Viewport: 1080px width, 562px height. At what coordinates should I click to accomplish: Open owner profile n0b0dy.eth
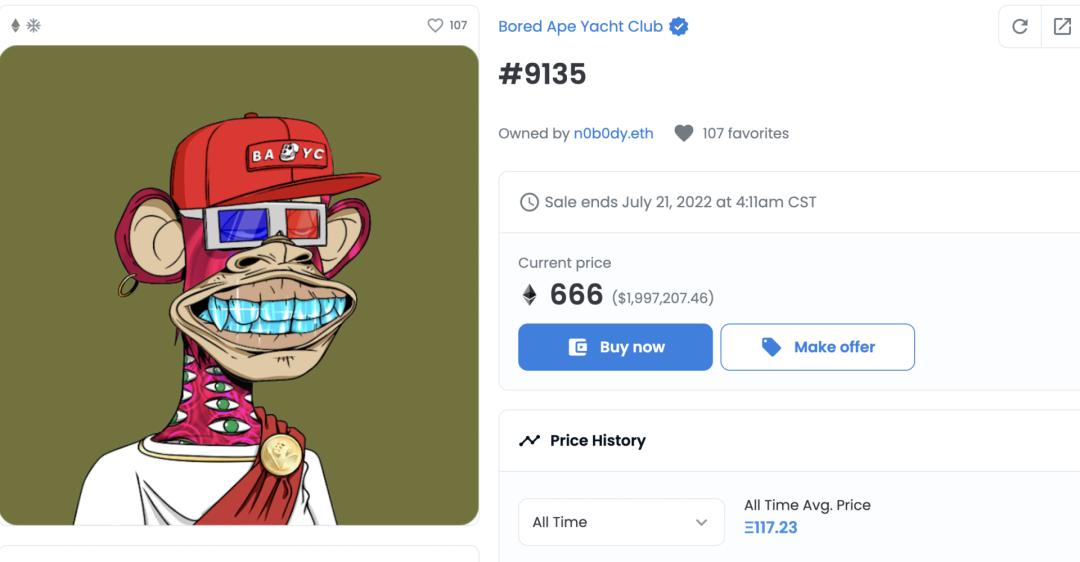(x=613, y=133)
